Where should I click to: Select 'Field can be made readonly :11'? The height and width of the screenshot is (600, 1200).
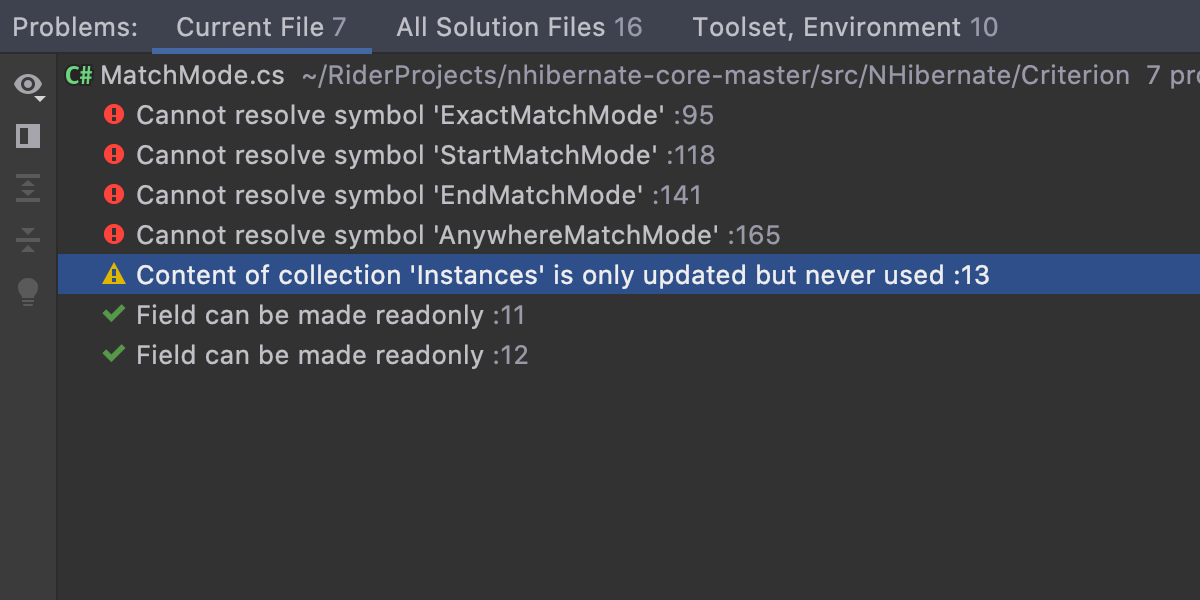(x=330, y=316)
